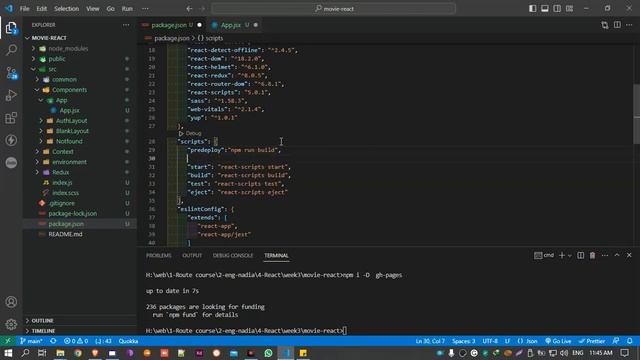This screenshot has width=640, height=360.
Task: Click the UTF-8 encoding indicator
Action: 490,341
